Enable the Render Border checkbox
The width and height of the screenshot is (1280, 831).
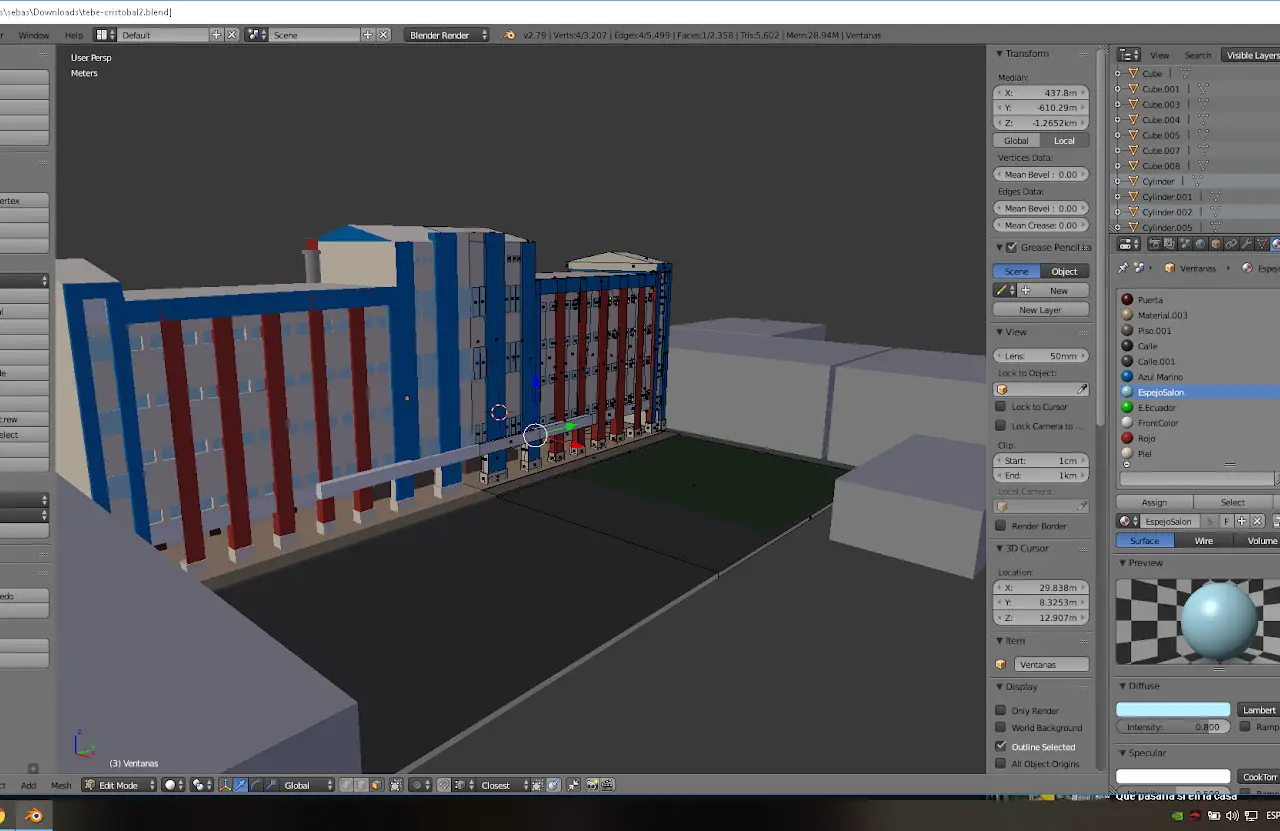pos(1001,526)
